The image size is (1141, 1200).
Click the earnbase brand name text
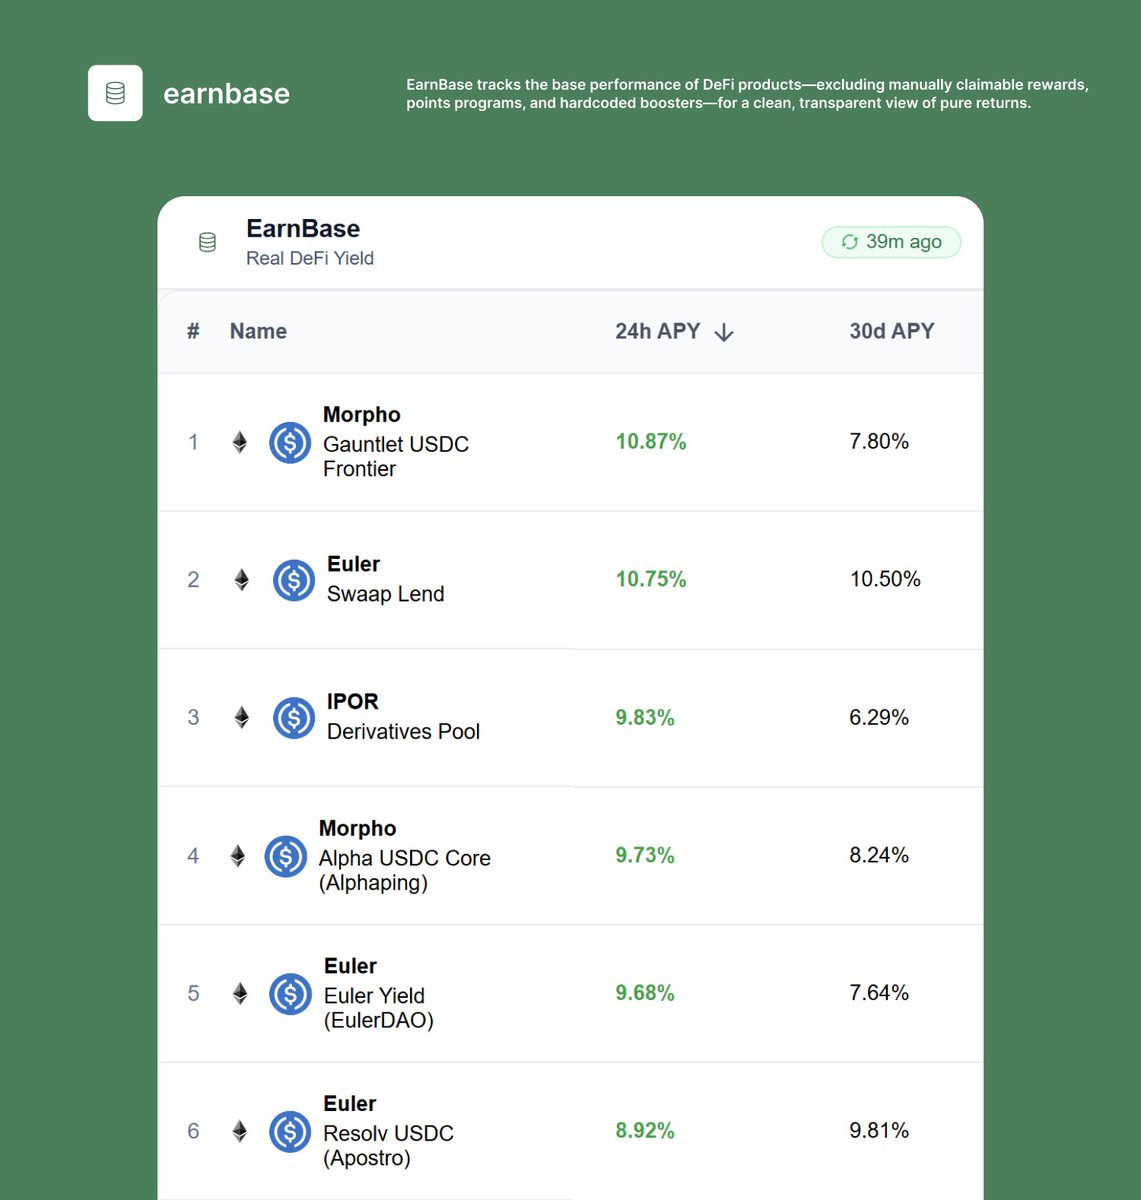pos(226,93)
